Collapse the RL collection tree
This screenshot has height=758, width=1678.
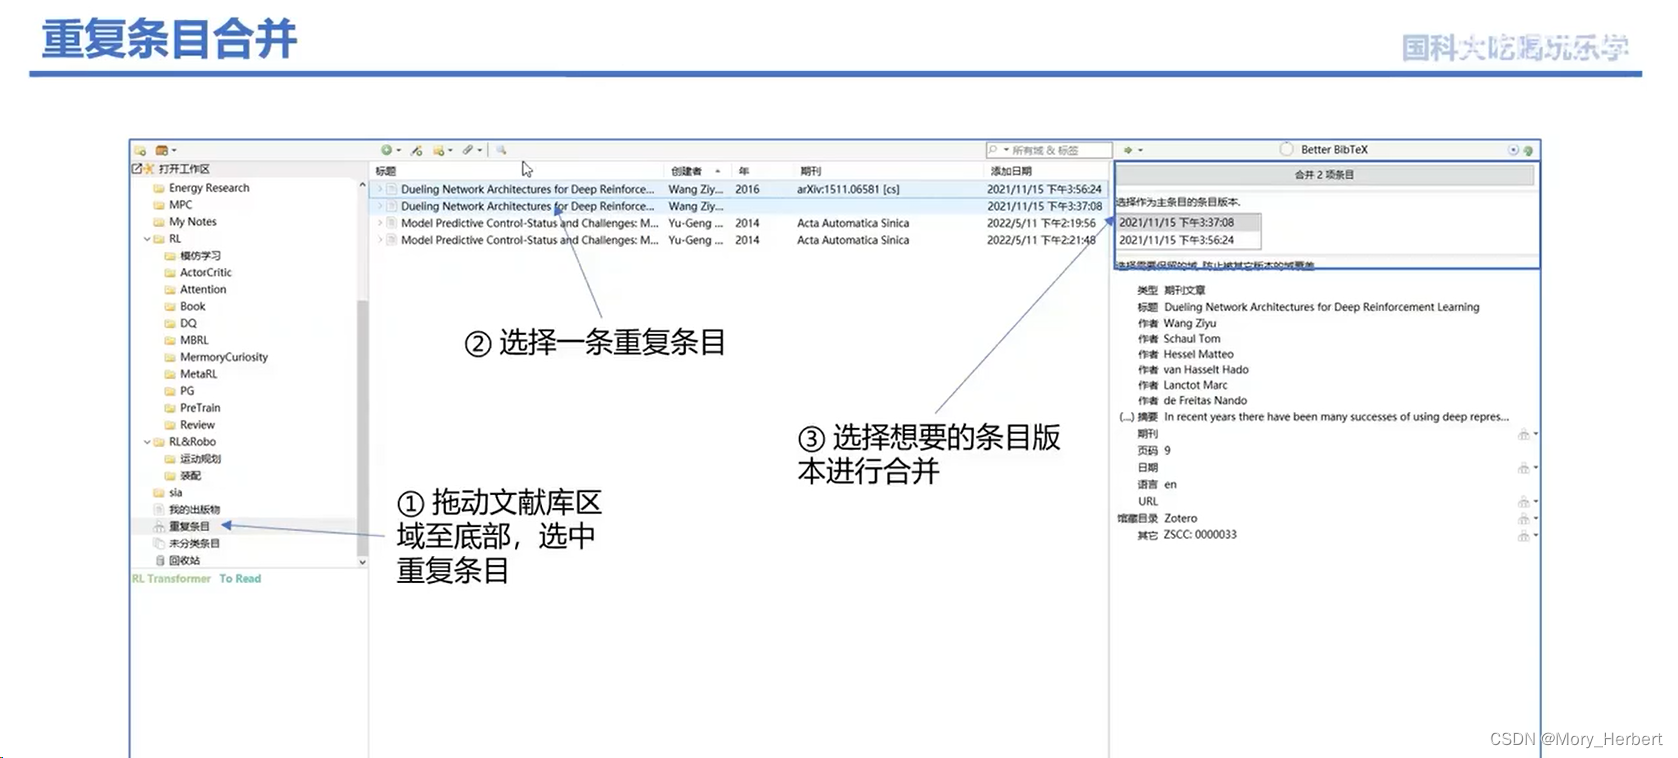(147, 239)
